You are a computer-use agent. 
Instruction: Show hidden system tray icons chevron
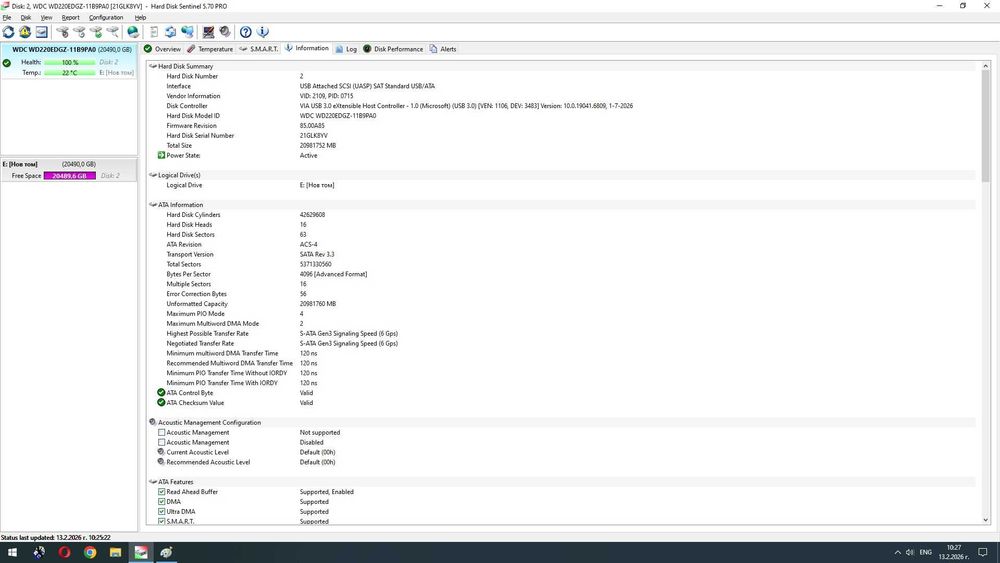tap(897, 552)
